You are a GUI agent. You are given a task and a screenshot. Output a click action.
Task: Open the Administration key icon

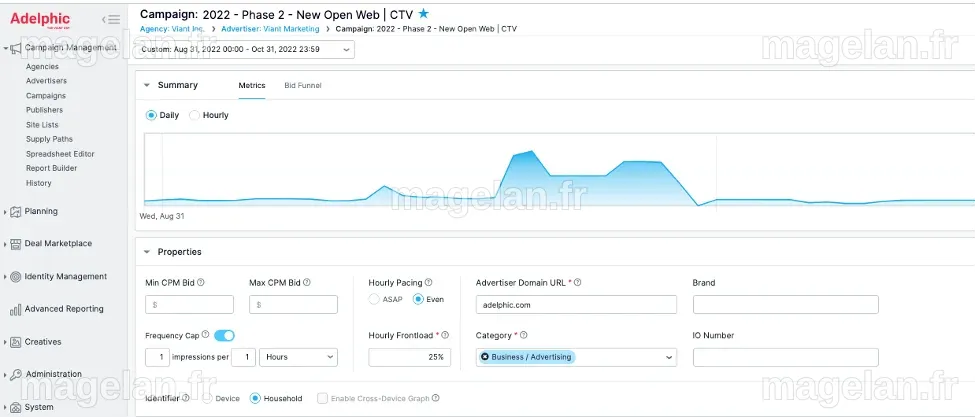tap(16, 374)
